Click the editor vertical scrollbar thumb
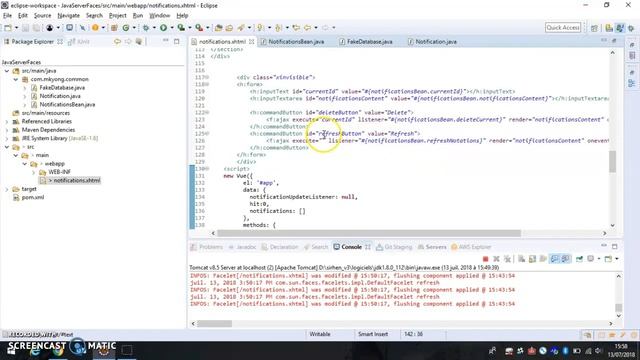Viewport: 640px width, 360px height. tap(612, 162)
